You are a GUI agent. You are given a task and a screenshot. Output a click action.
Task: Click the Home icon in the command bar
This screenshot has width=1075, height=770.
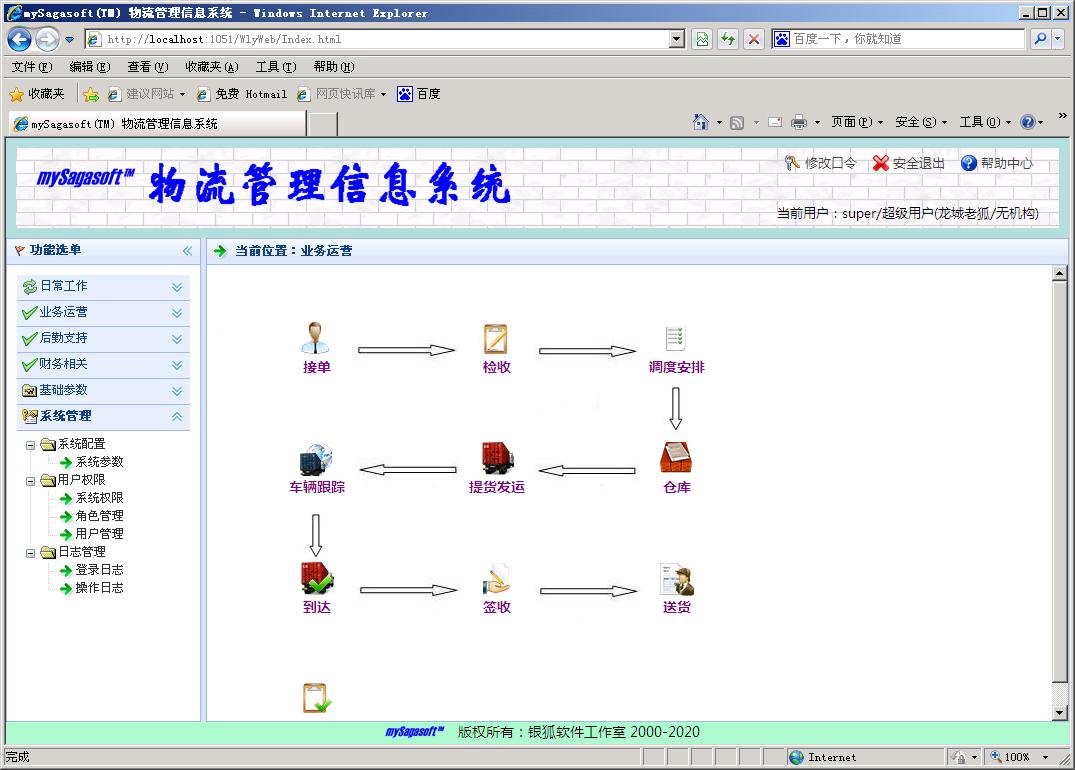pyautogui.click(x=700, y=122)
